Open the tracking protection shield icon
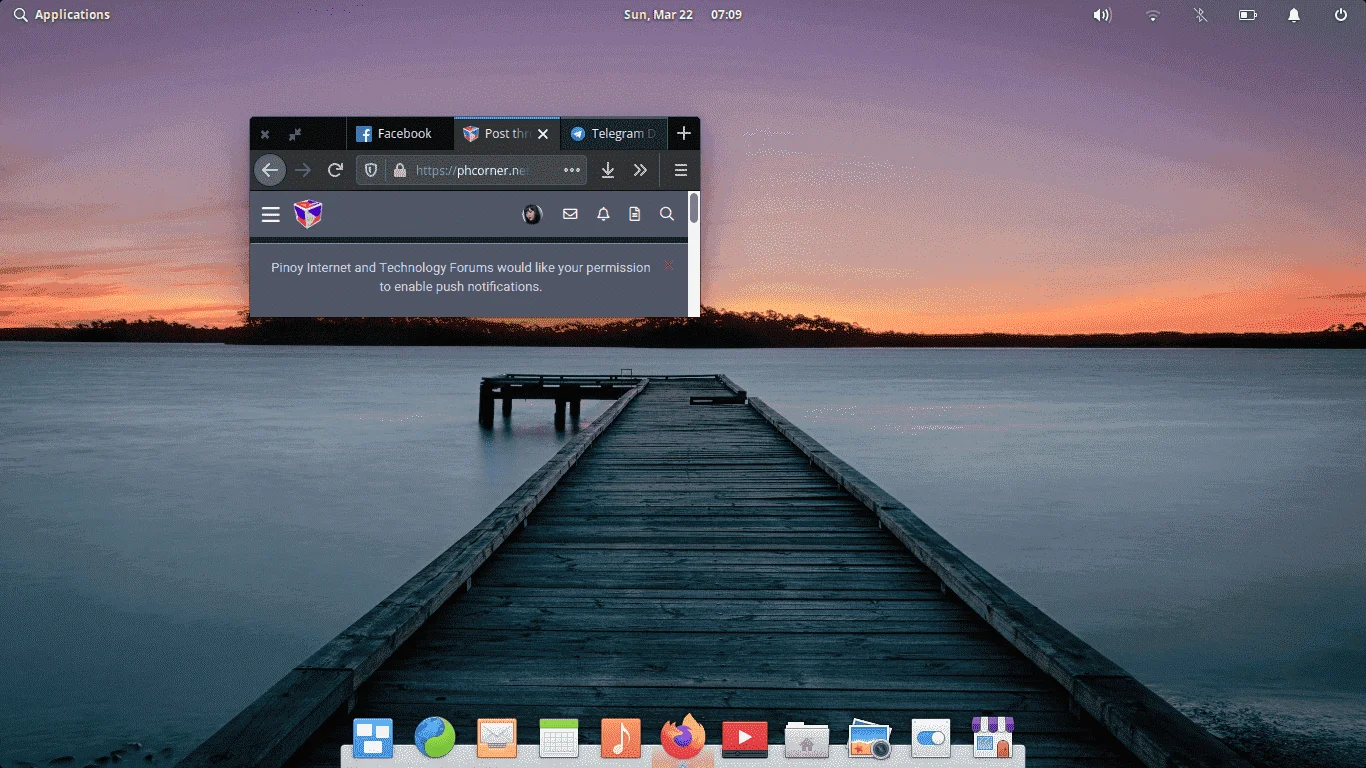 tap(371, 171)
